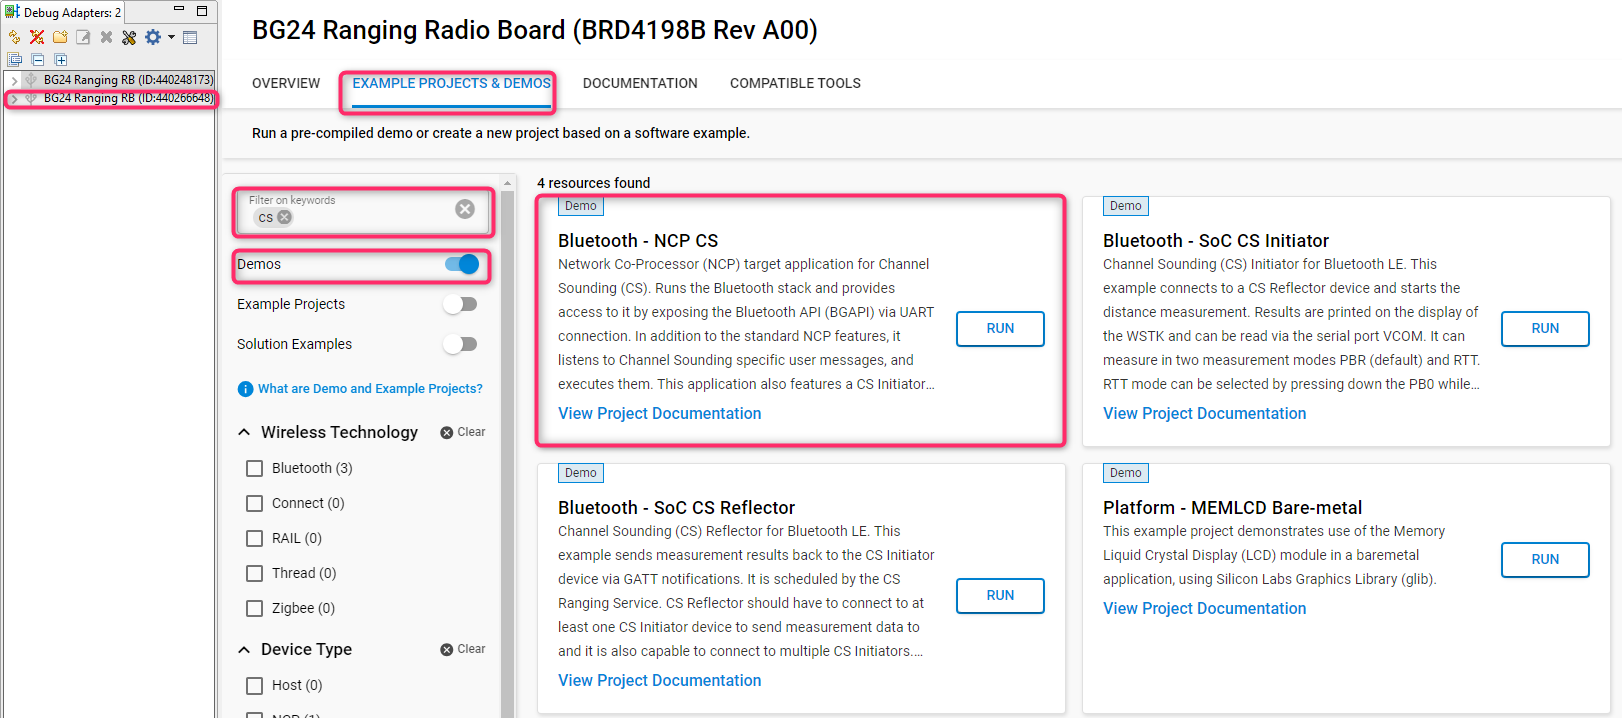Click the red-crossed disconnect adapters icon

click(x=37, y=37)
